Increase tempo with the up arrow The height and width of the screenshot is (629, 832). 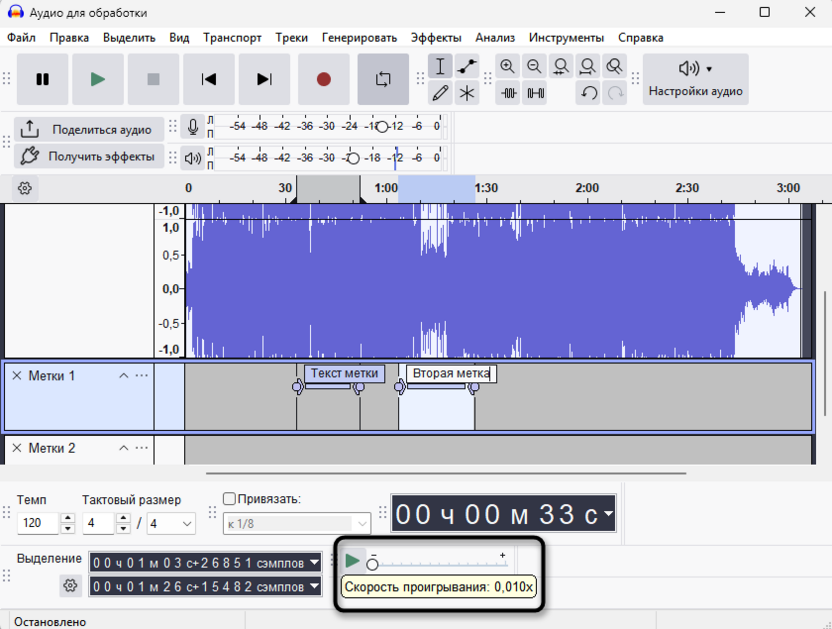point(67,518)
